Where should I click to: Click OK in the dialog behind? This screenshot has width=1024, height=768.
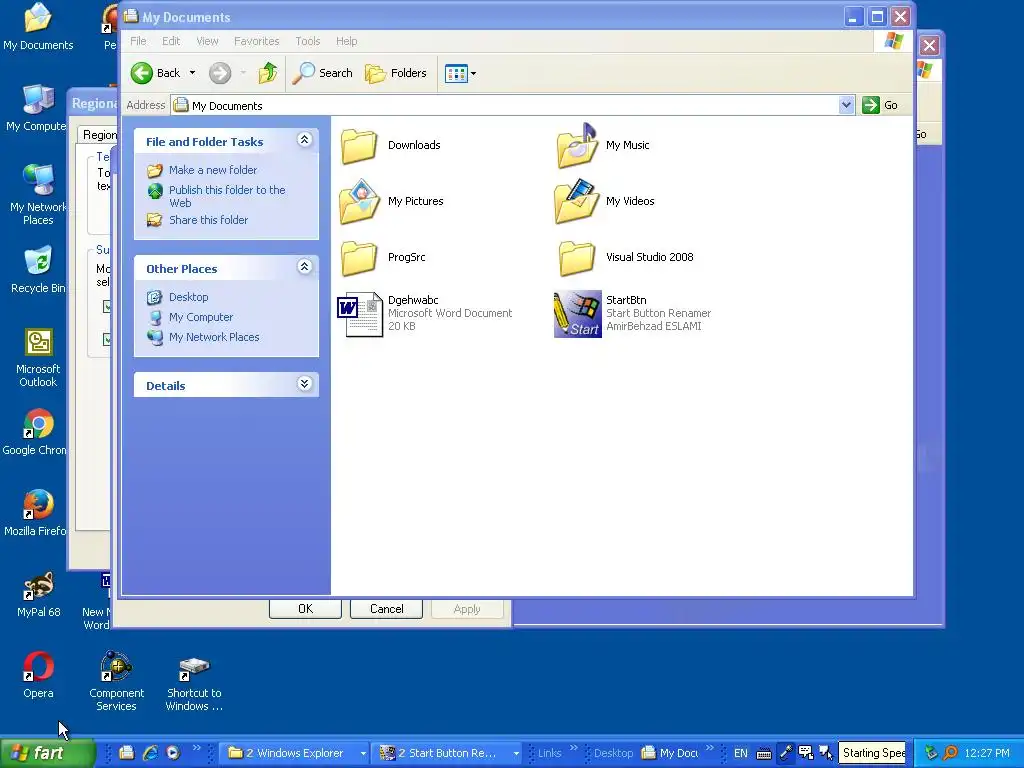coord(305,609)
